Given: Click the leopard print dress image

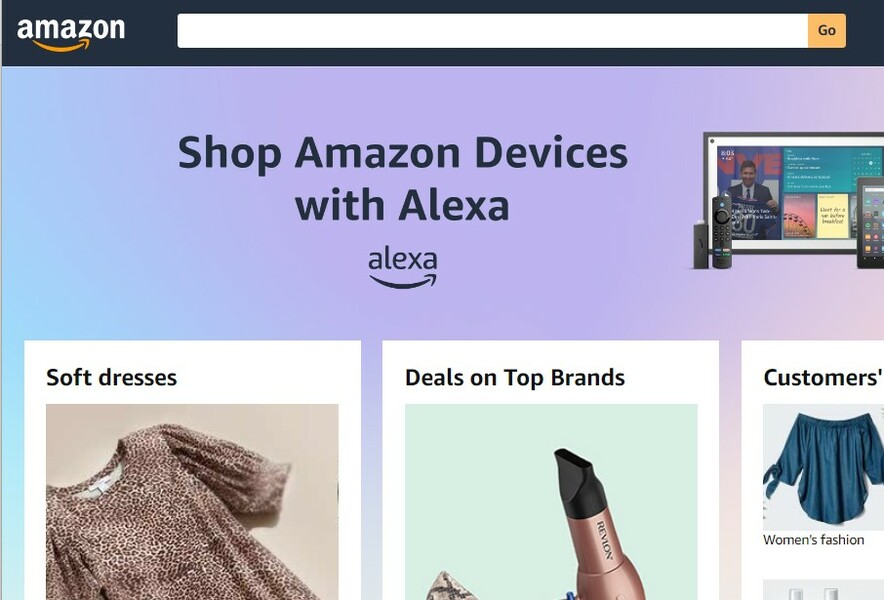Looking at the screenshot, I should point(192,502).
